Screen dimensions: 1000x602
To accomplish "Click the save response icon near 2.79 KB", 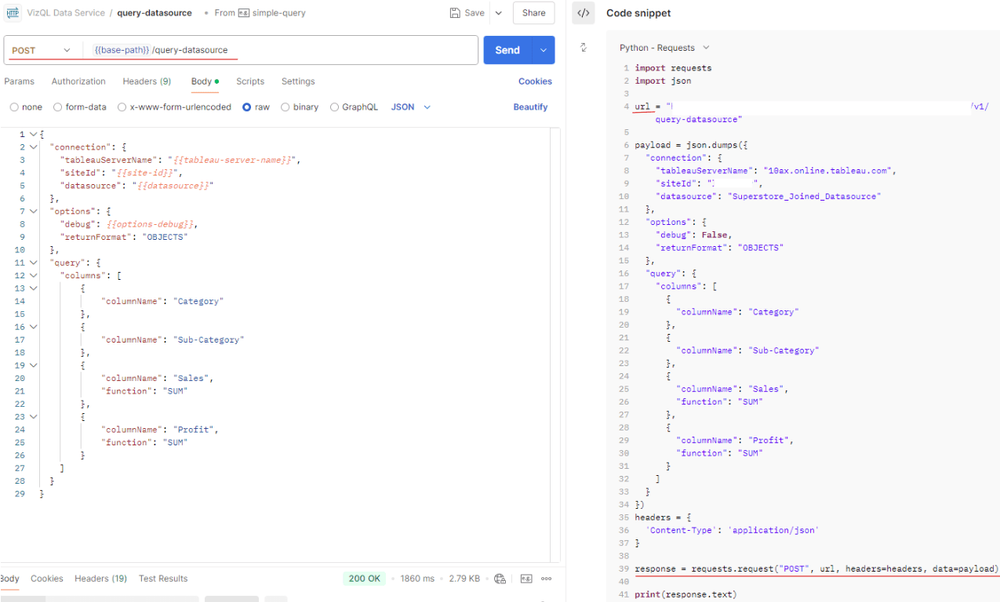I will click(x=526, y=578).
